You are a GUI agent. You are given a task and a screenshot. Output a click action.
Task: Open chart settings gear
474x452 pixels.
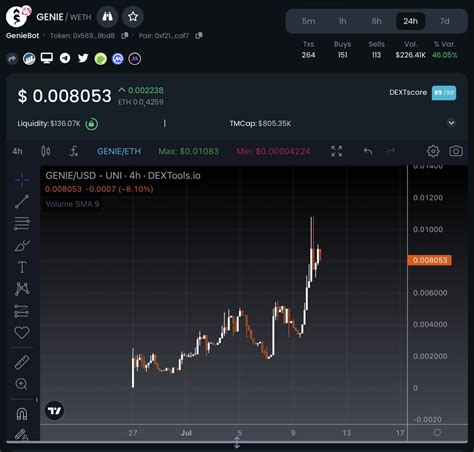433,151
